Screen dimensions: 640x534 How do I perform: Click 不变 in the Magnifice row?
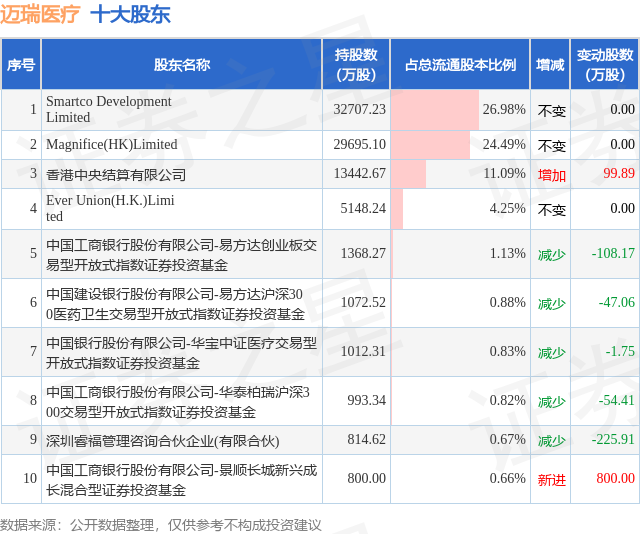[x=551, y=146]
